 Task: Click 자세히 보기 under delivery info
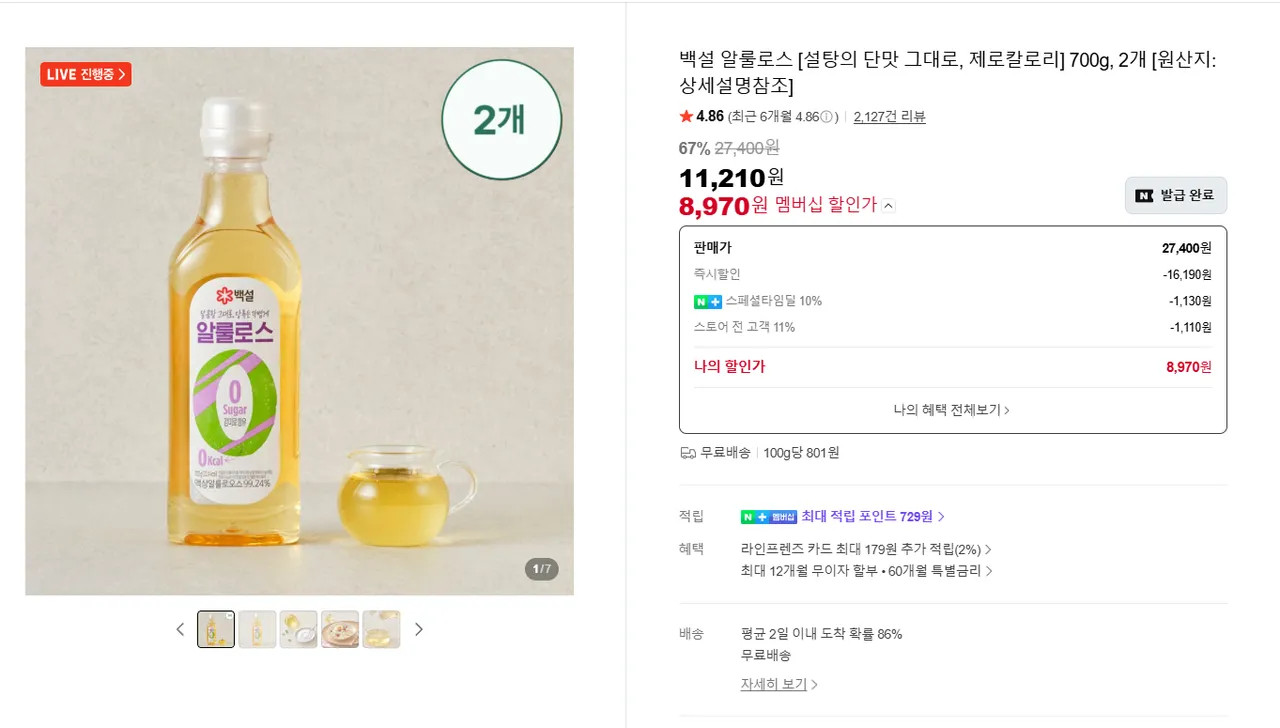coord(779,685)
